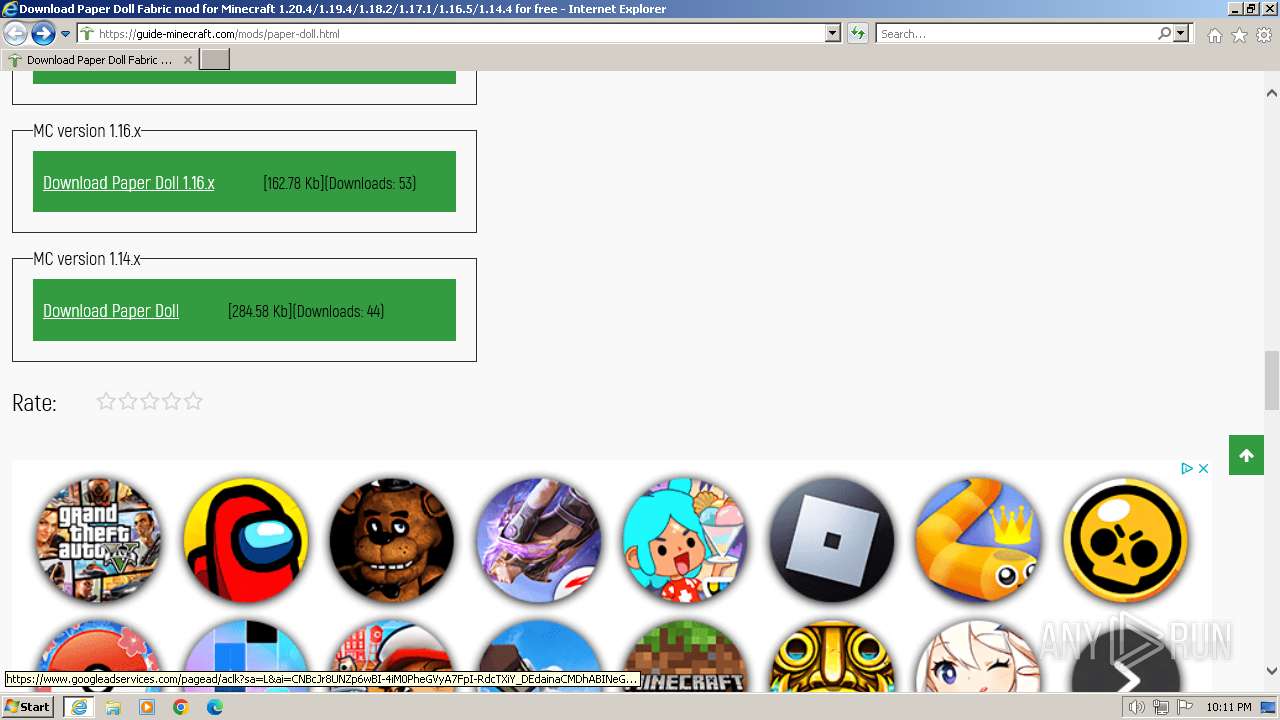This screenshot has height=720, width=1280.
Task: Open the Temple Run golden idol icon
Action: tap(832, 655)
